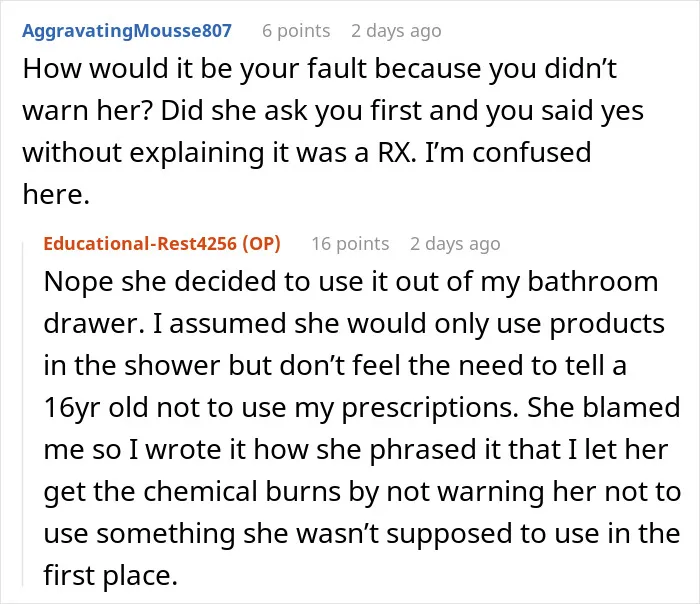Open timestamp of AggravatingMousse807's comment

point(396,31)
